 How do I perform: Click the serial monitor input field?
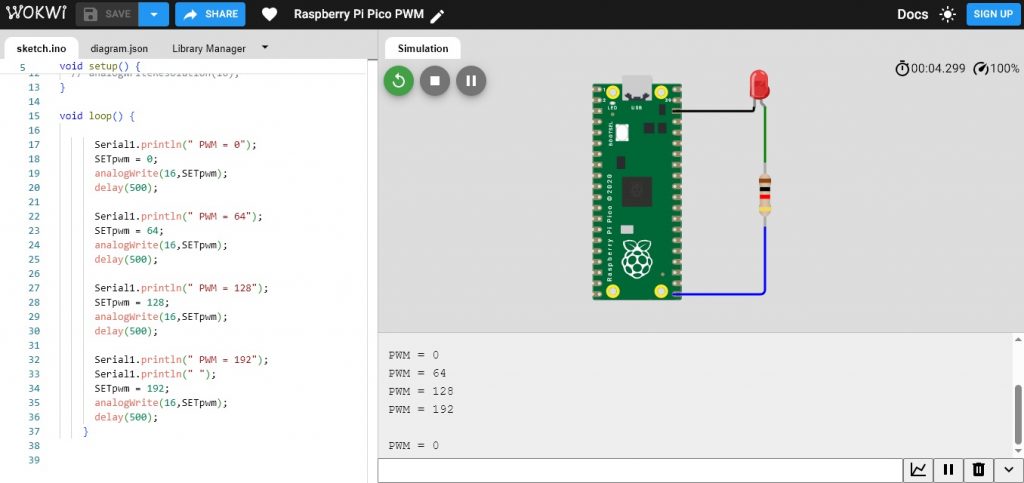point(640,470)
